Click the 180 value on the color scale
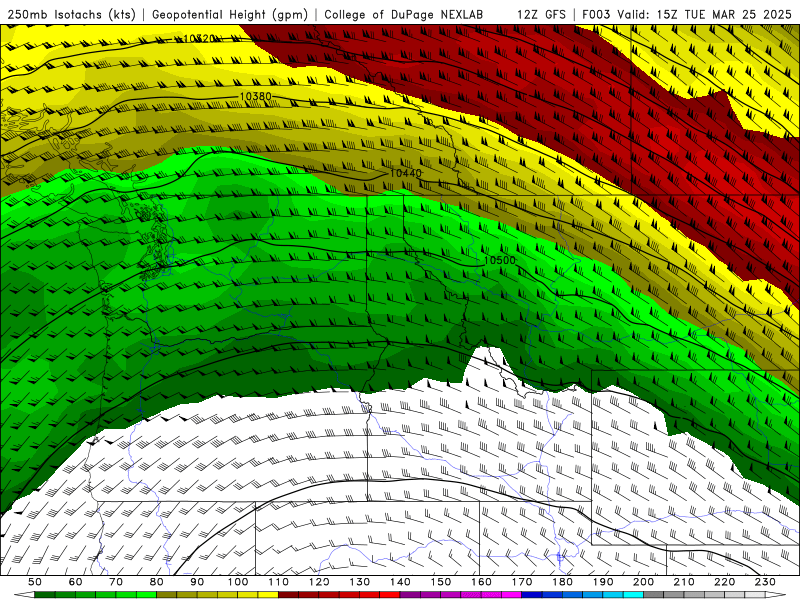Image resolution: width=800 pixels, height=600 pixels. pos(563,582)
